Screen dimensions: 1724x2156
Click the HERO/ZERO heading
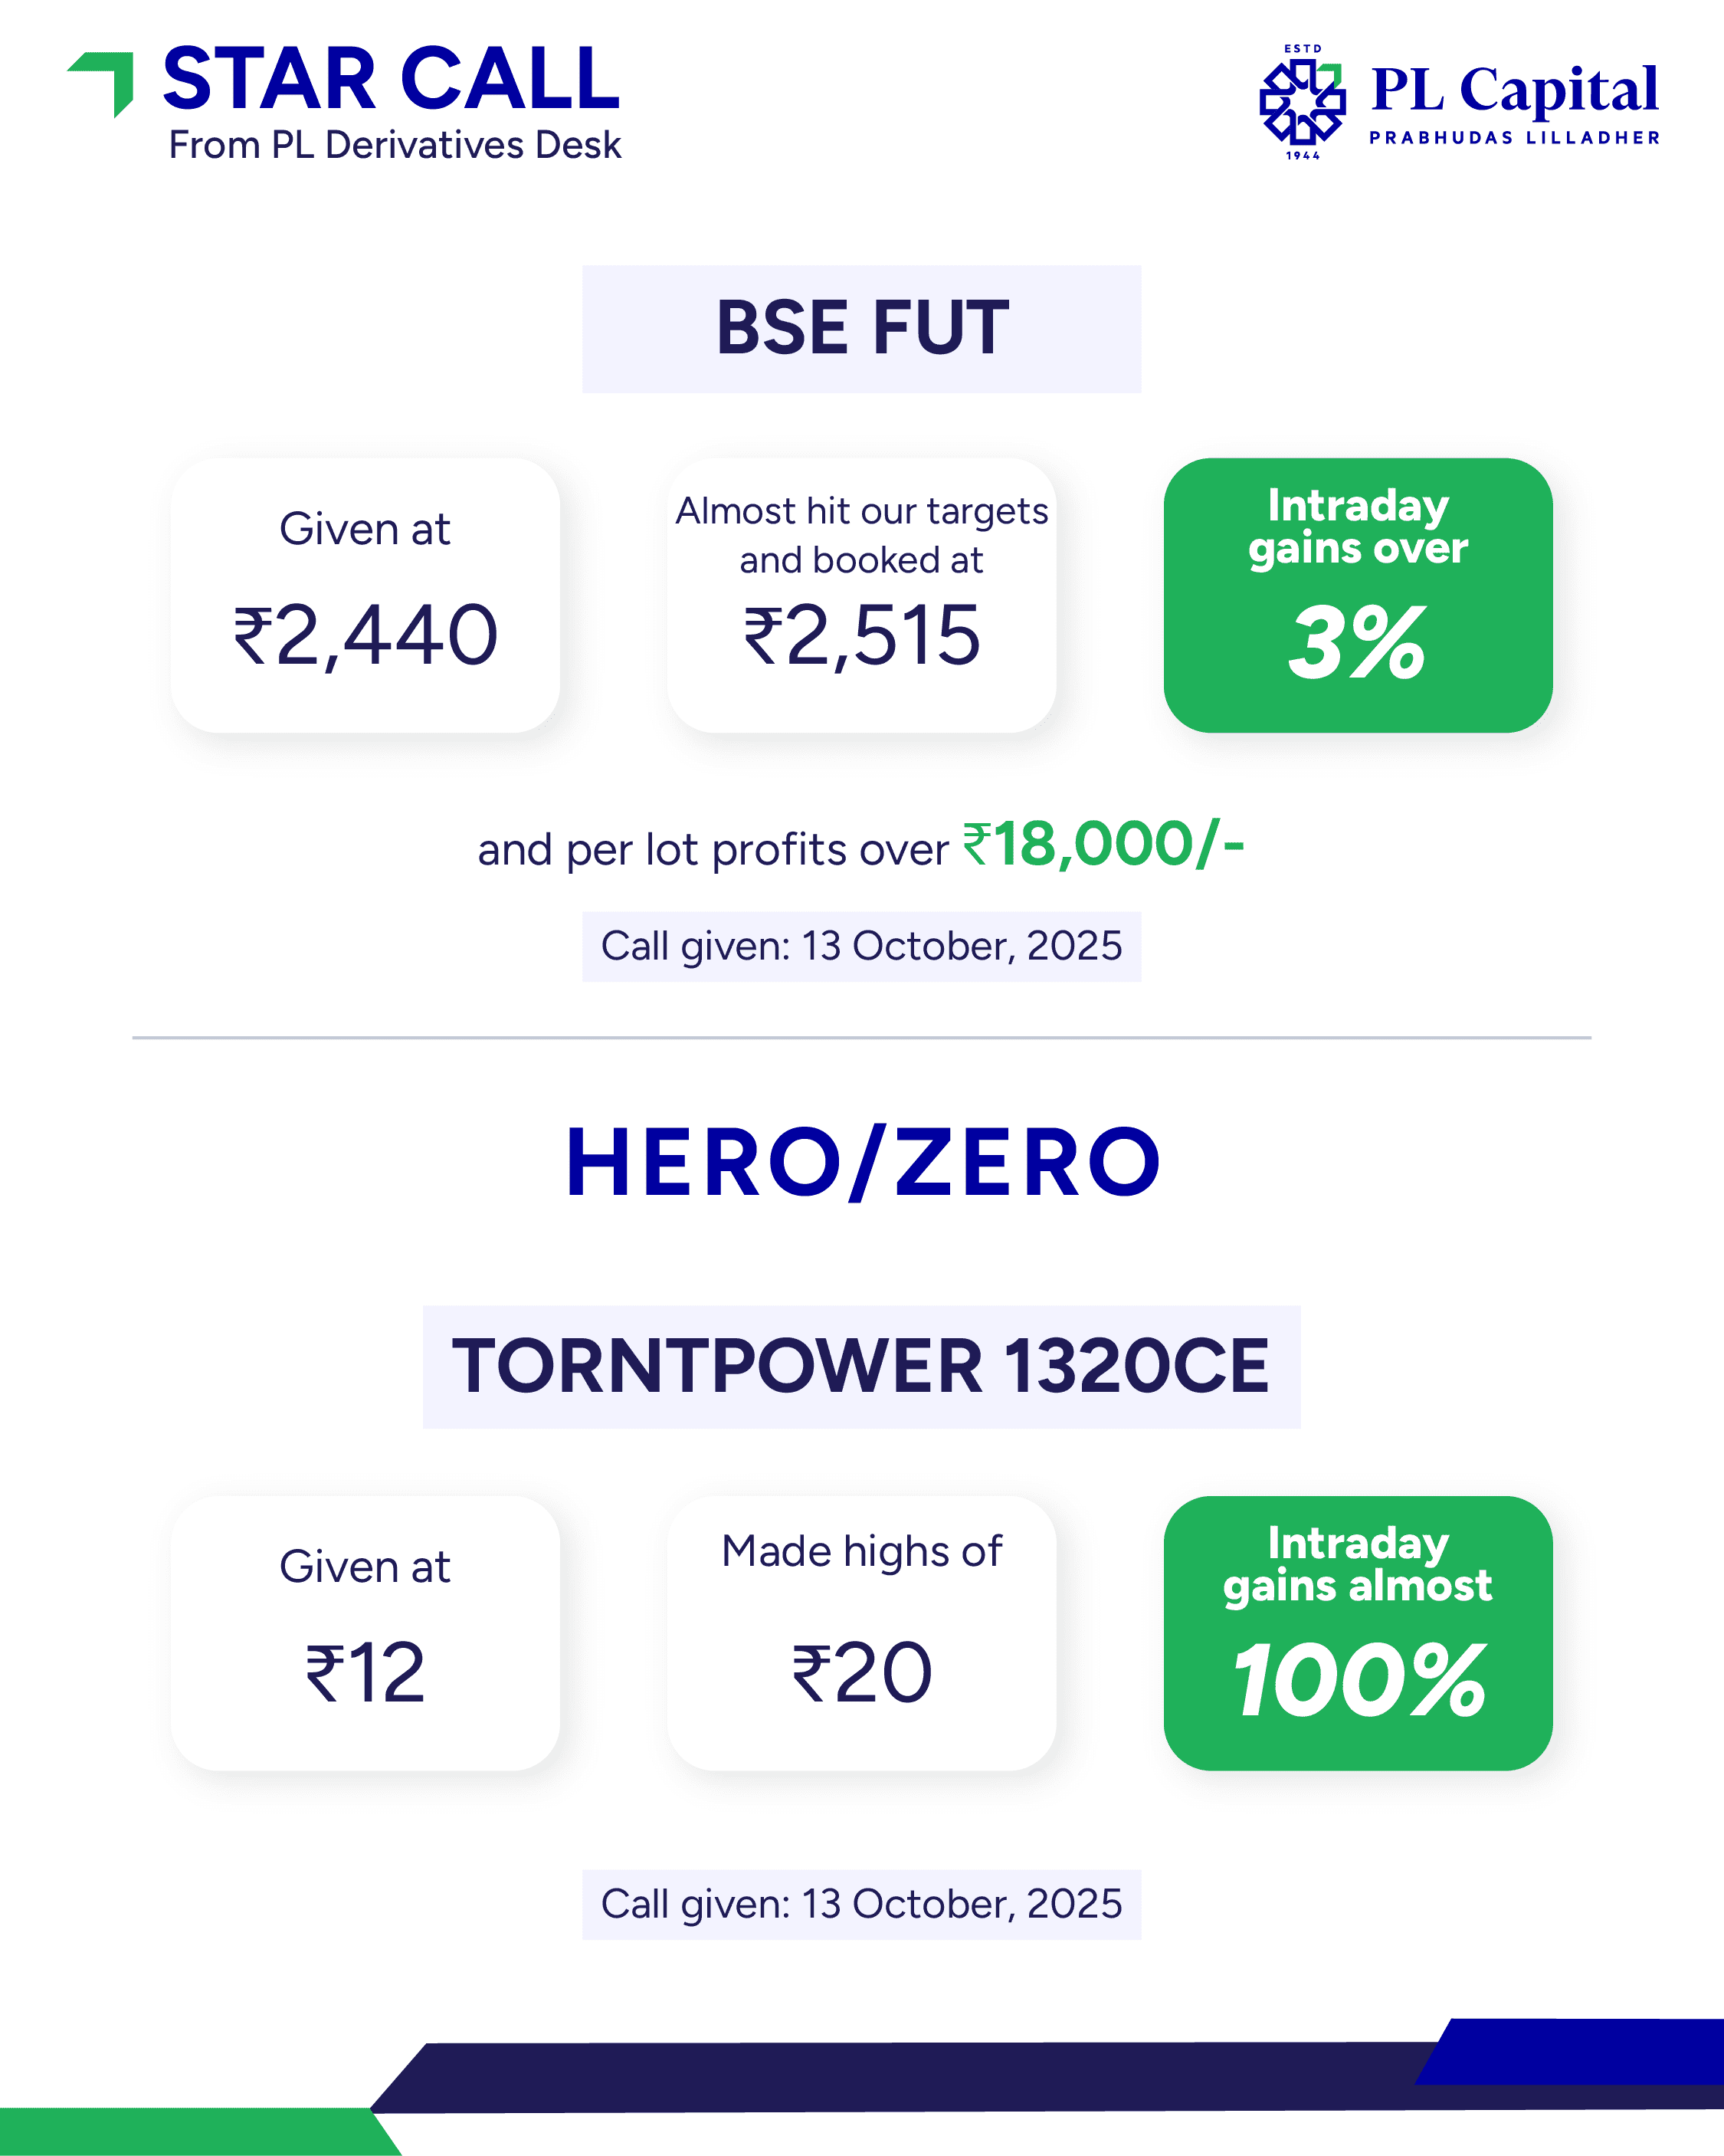coord(862,1163)
